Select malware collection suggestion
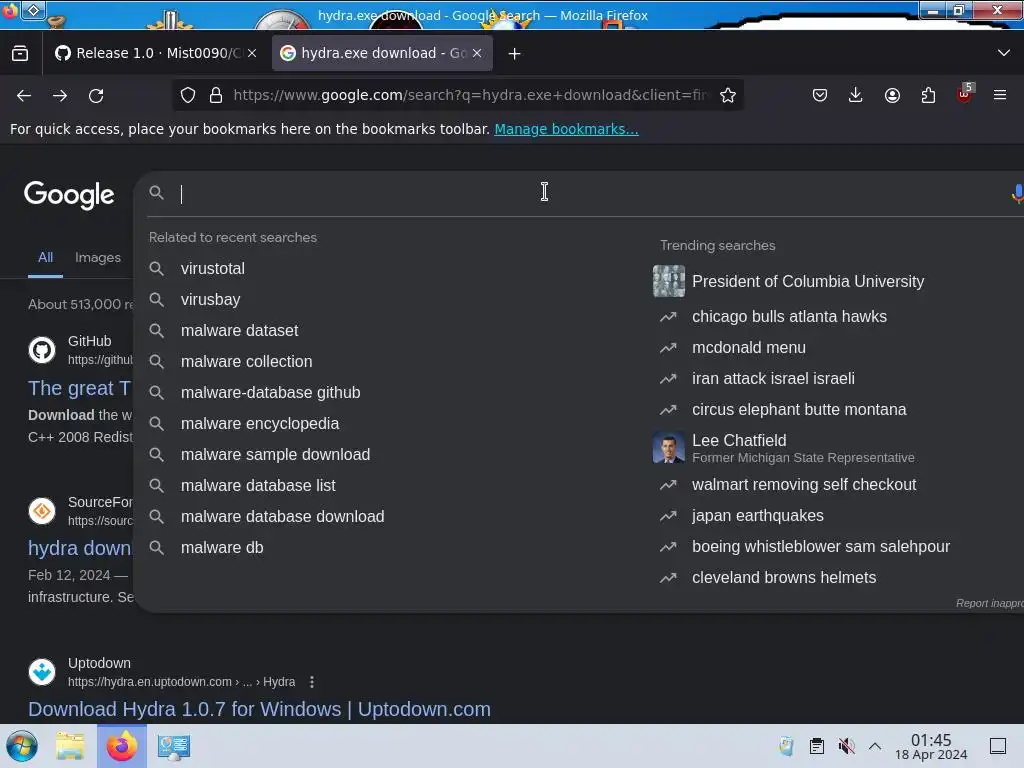 point(246,361)
